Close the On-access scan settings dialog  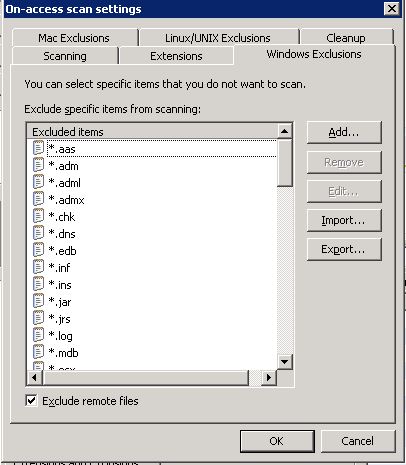pyautogui.click(x=392, y=8)
